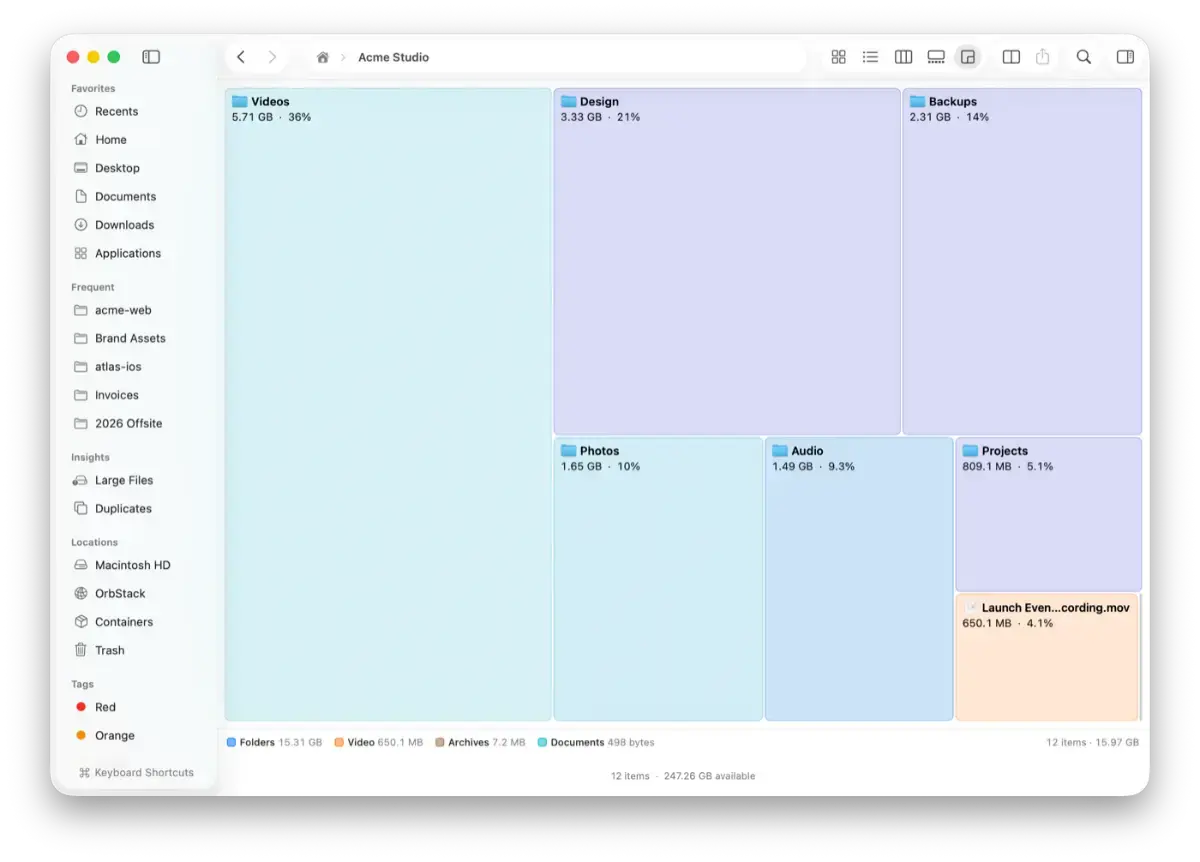This screenshot has height=862, width=1200.
Task: Open search with magnifier icon
Action: pyautogui.click(x=1084, y=57)
